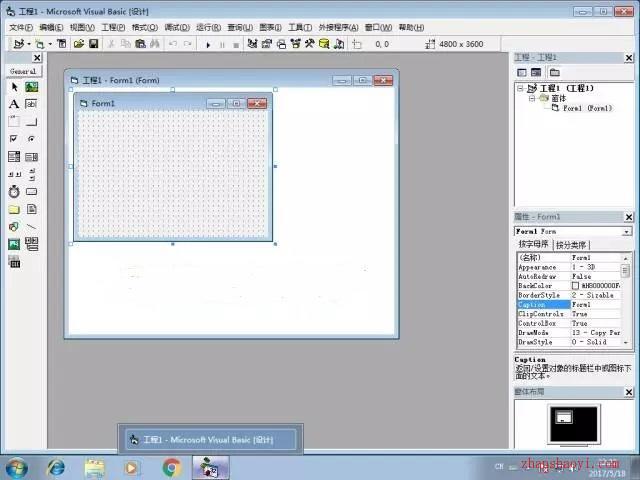This screenshot has height=480, width=640.
Task: Select the Image tool in the toolbox
Action: (x=14, y=244)
